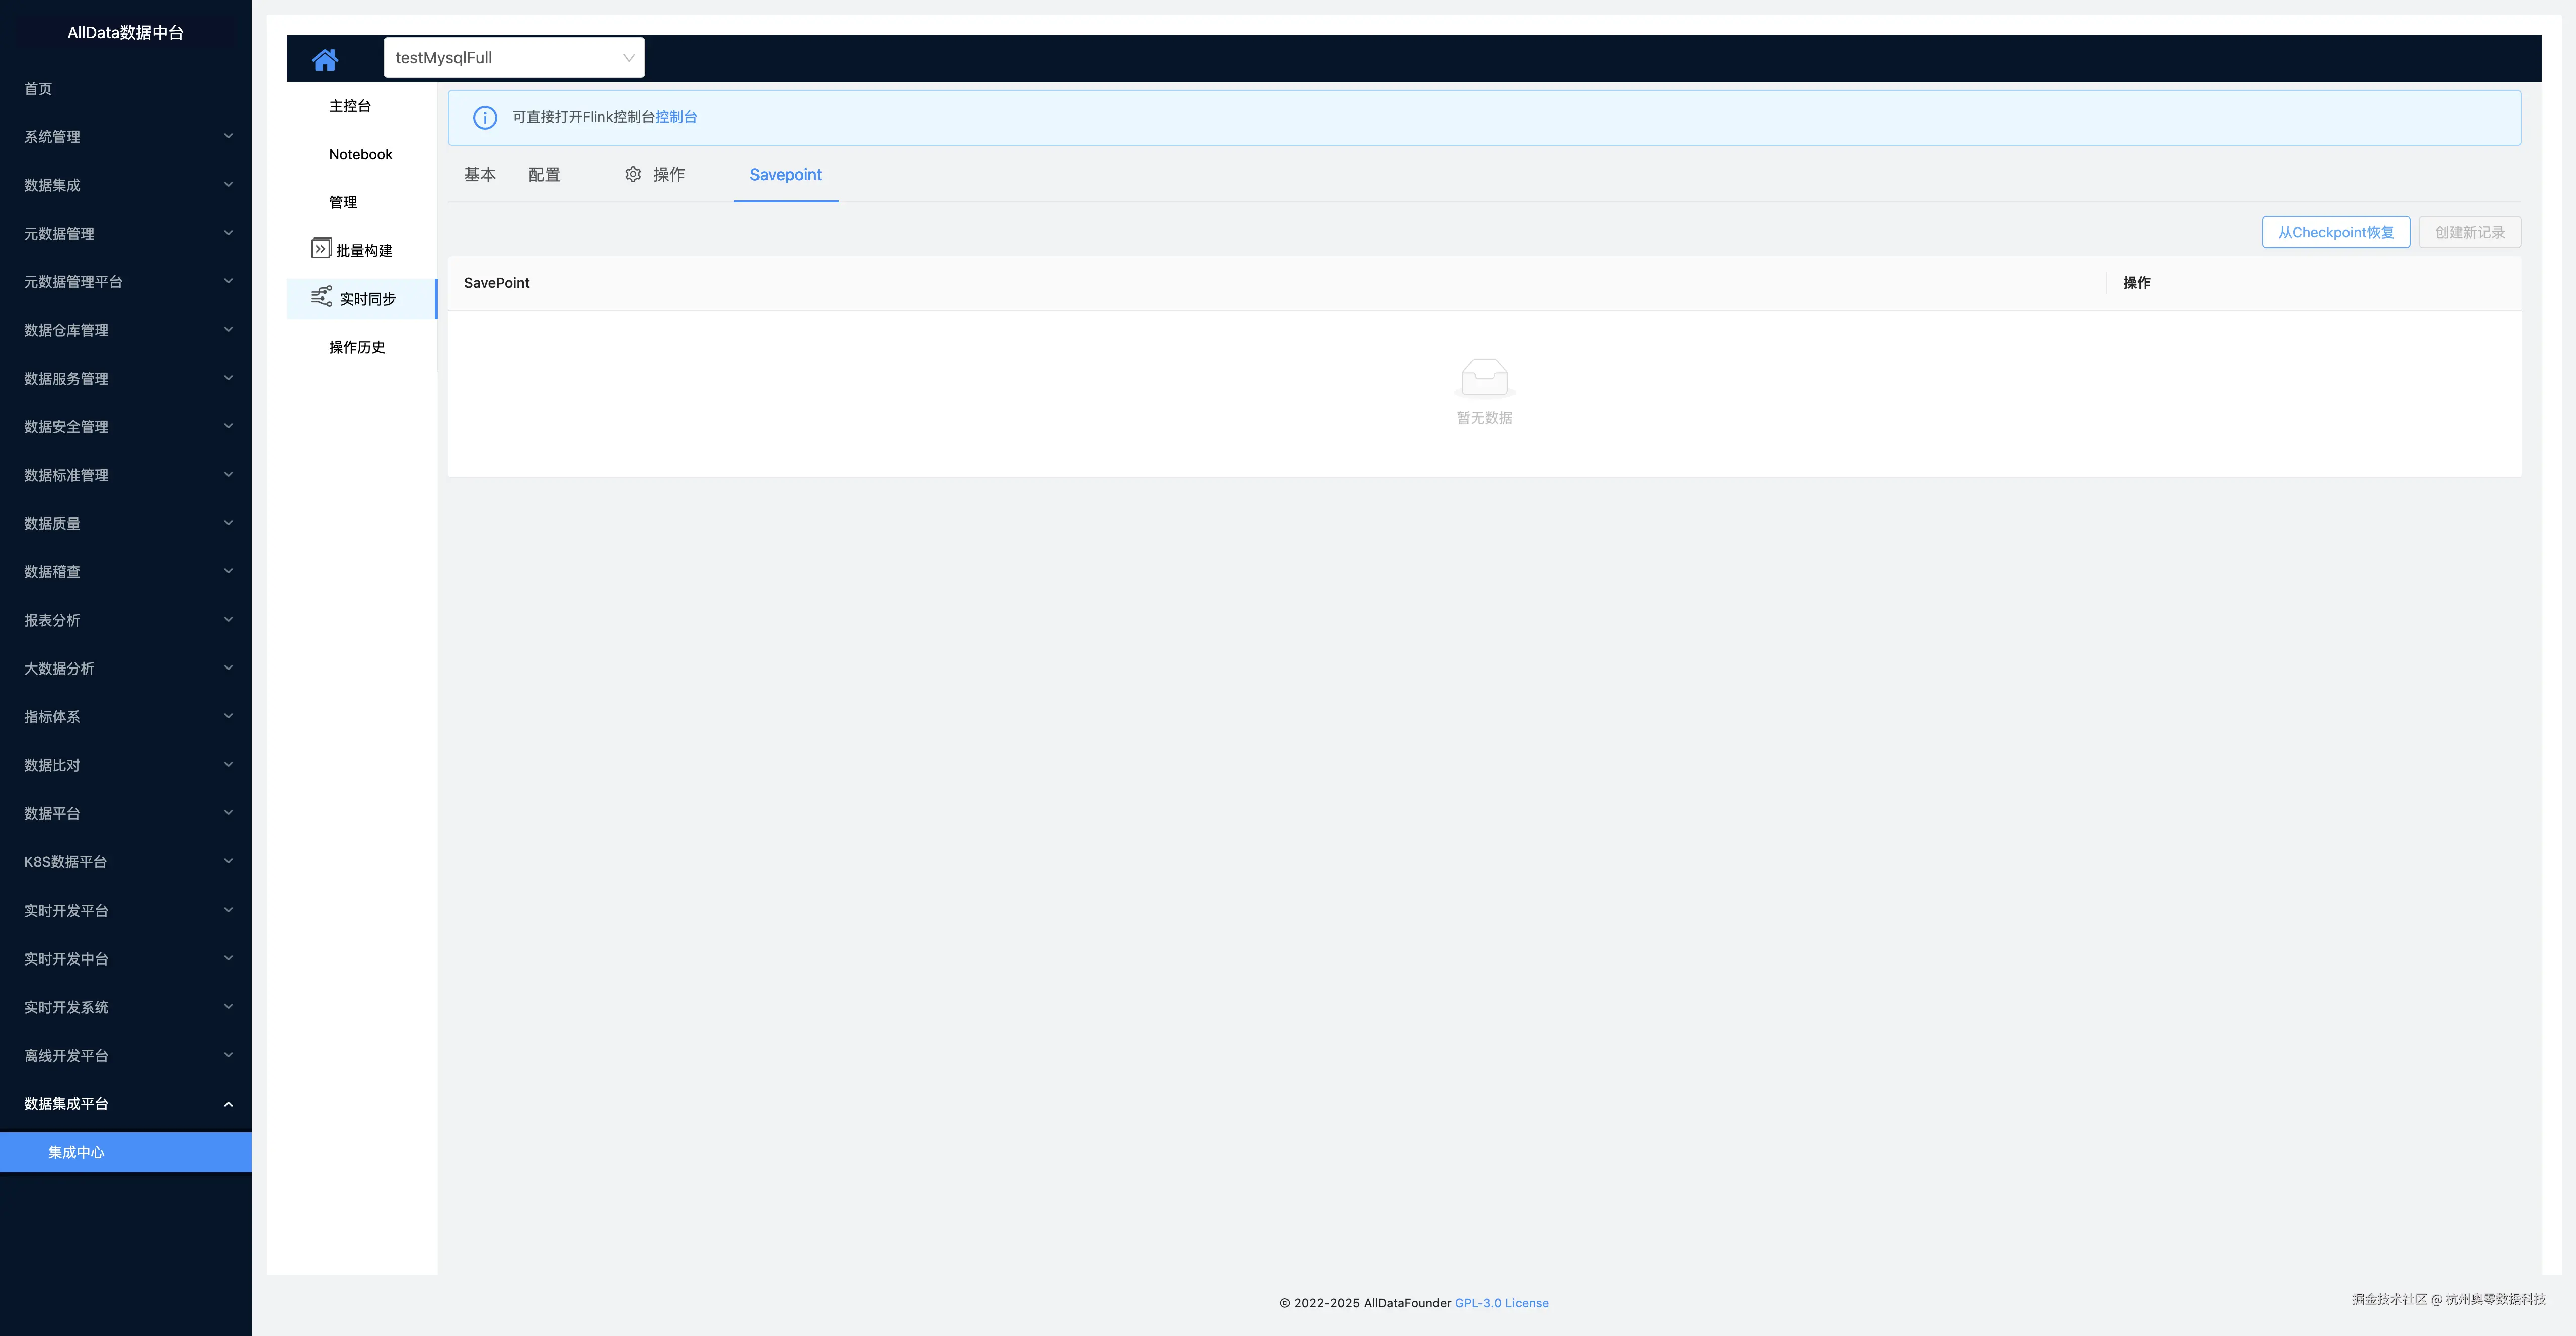Expand the 实时开发平台 menu chevron
Screen dimensions: 2576x1336
point(228,910)
